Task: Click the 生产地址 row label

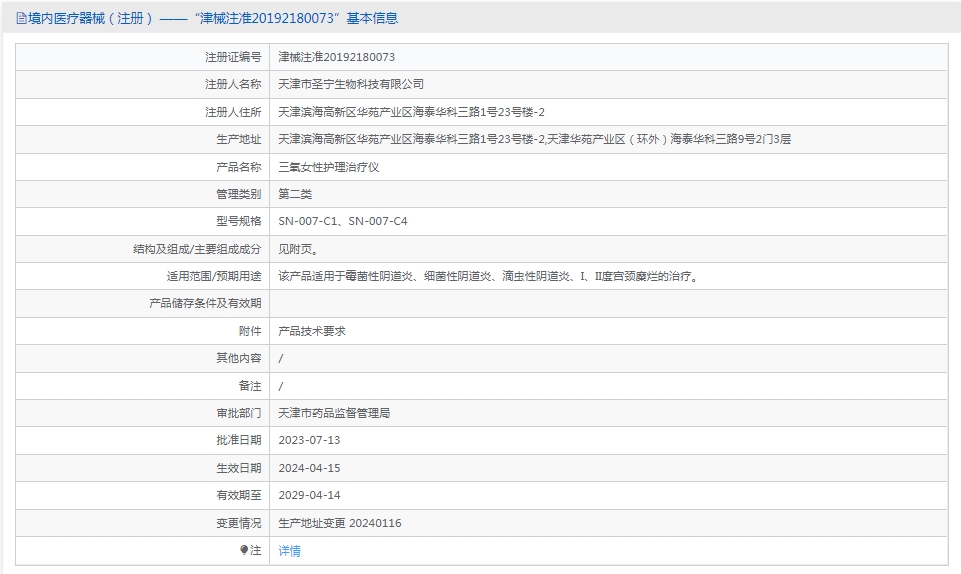Action: pos(238,139)
